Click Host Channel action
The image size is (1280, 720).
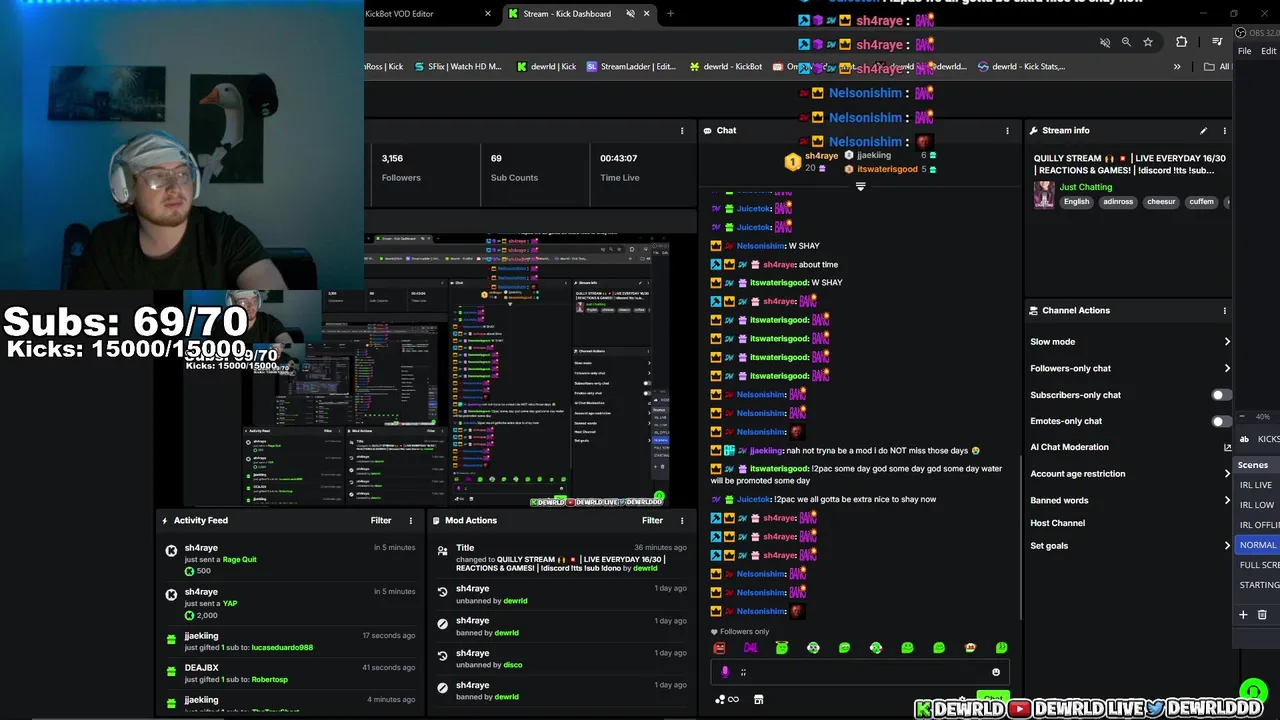tap(1057, 523)
